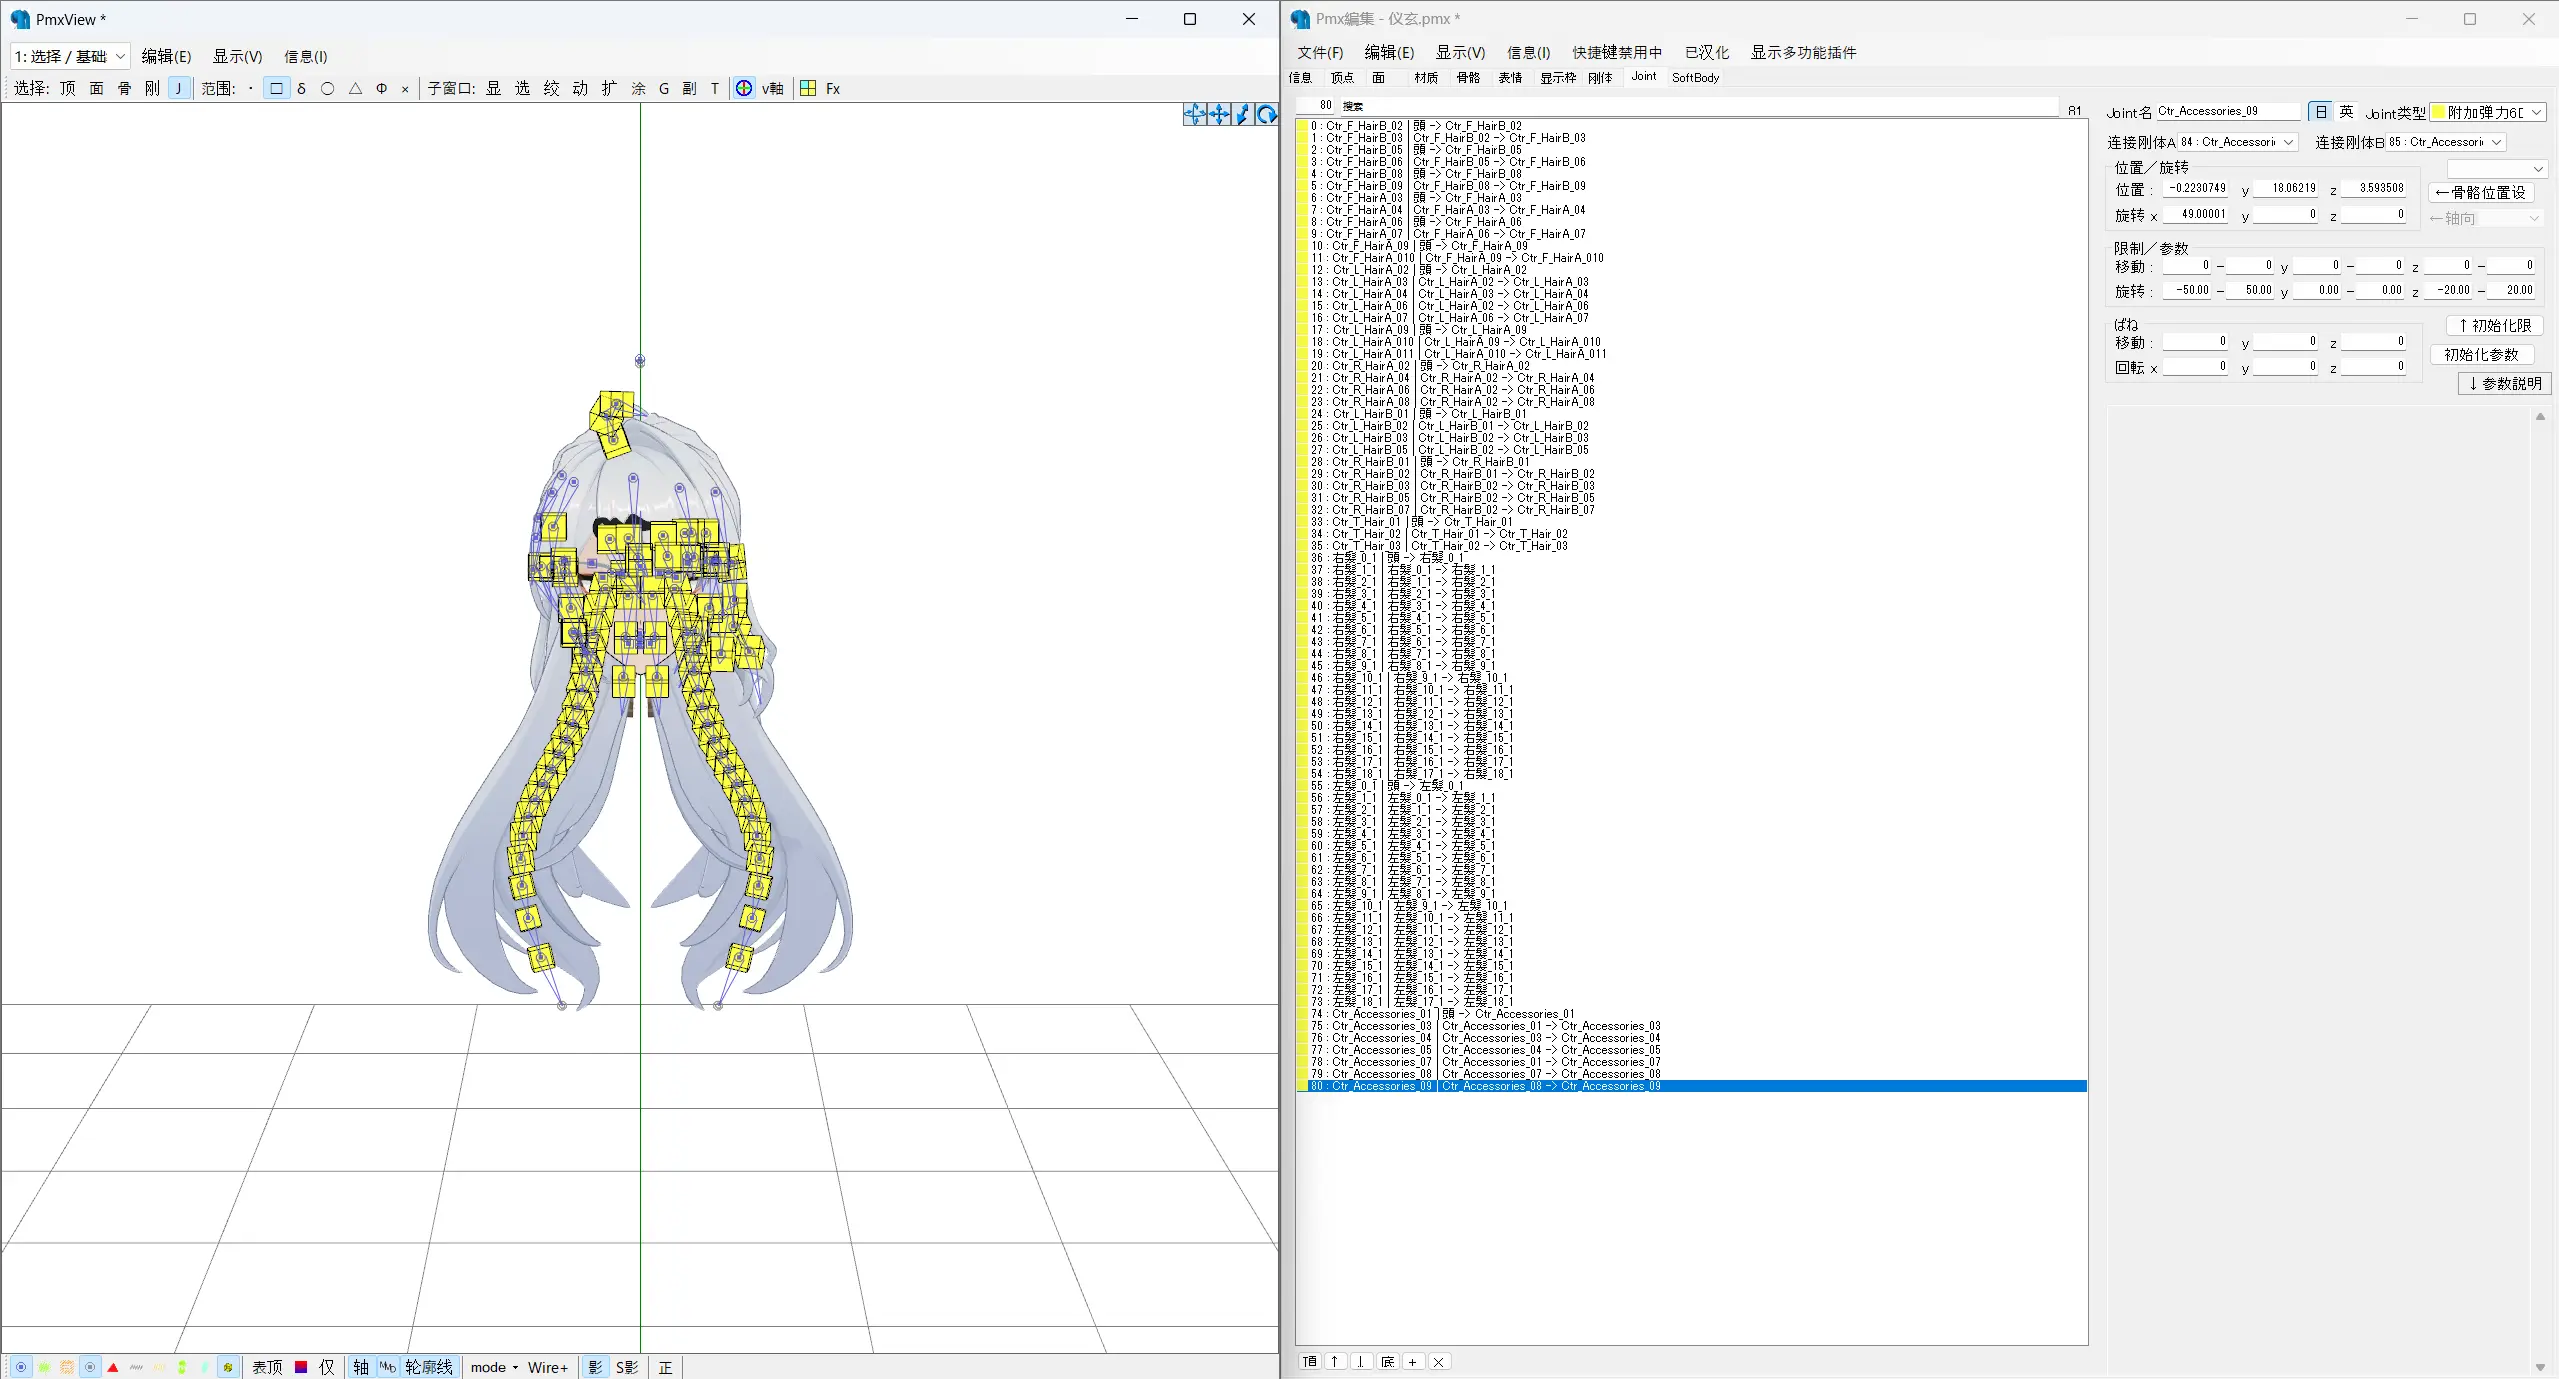The width and height of the screenshot is (2559, 1379).
Task: Open the Joint类型 dropdown
Action: coord(2487,113)
